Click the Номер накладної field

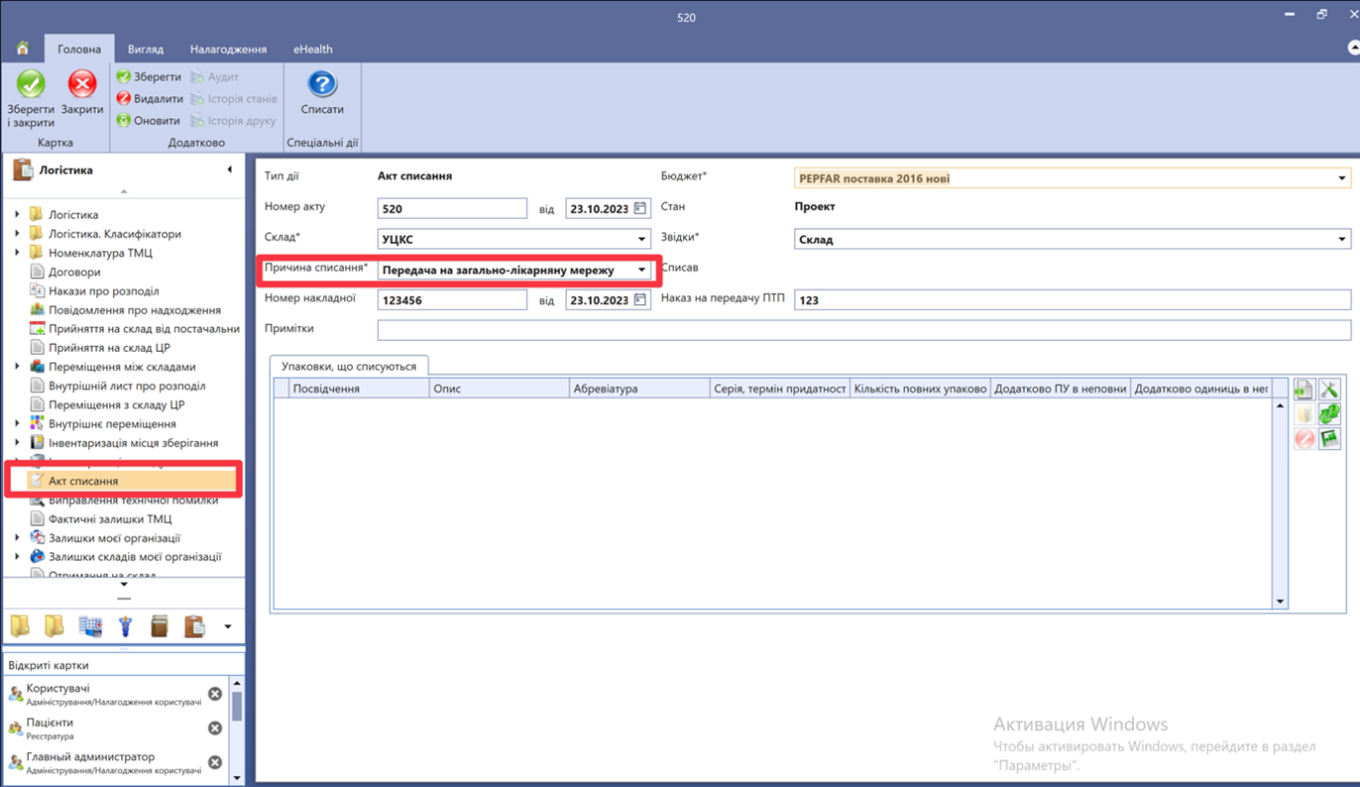452,300
